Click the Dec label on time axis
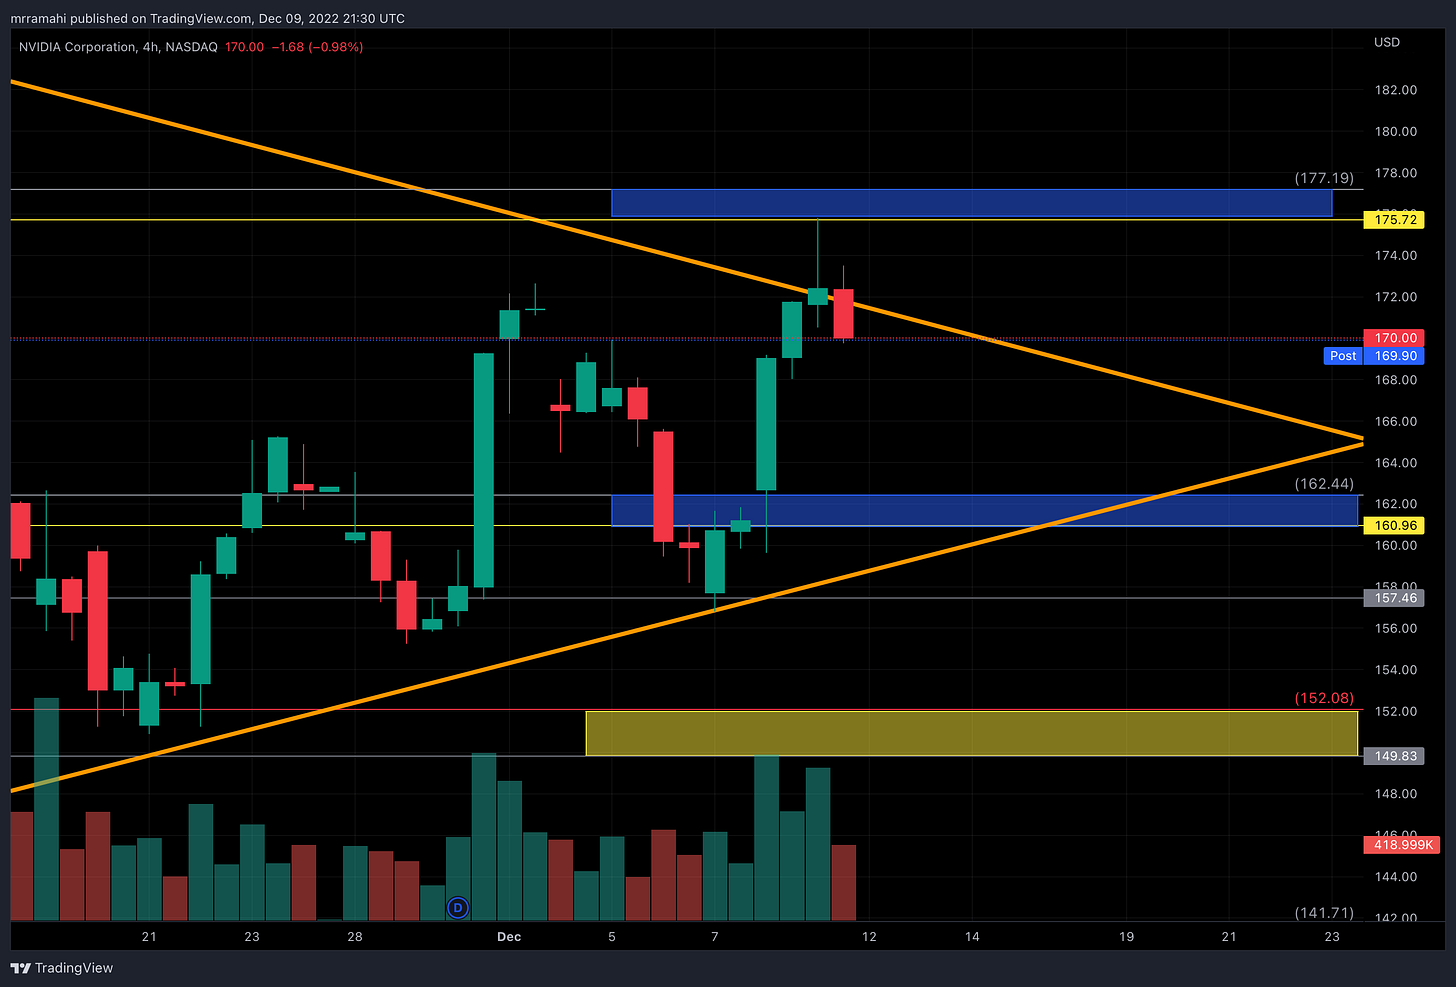Image resolution: width=1456 pixels, height=987 pixels. [509, 937]
